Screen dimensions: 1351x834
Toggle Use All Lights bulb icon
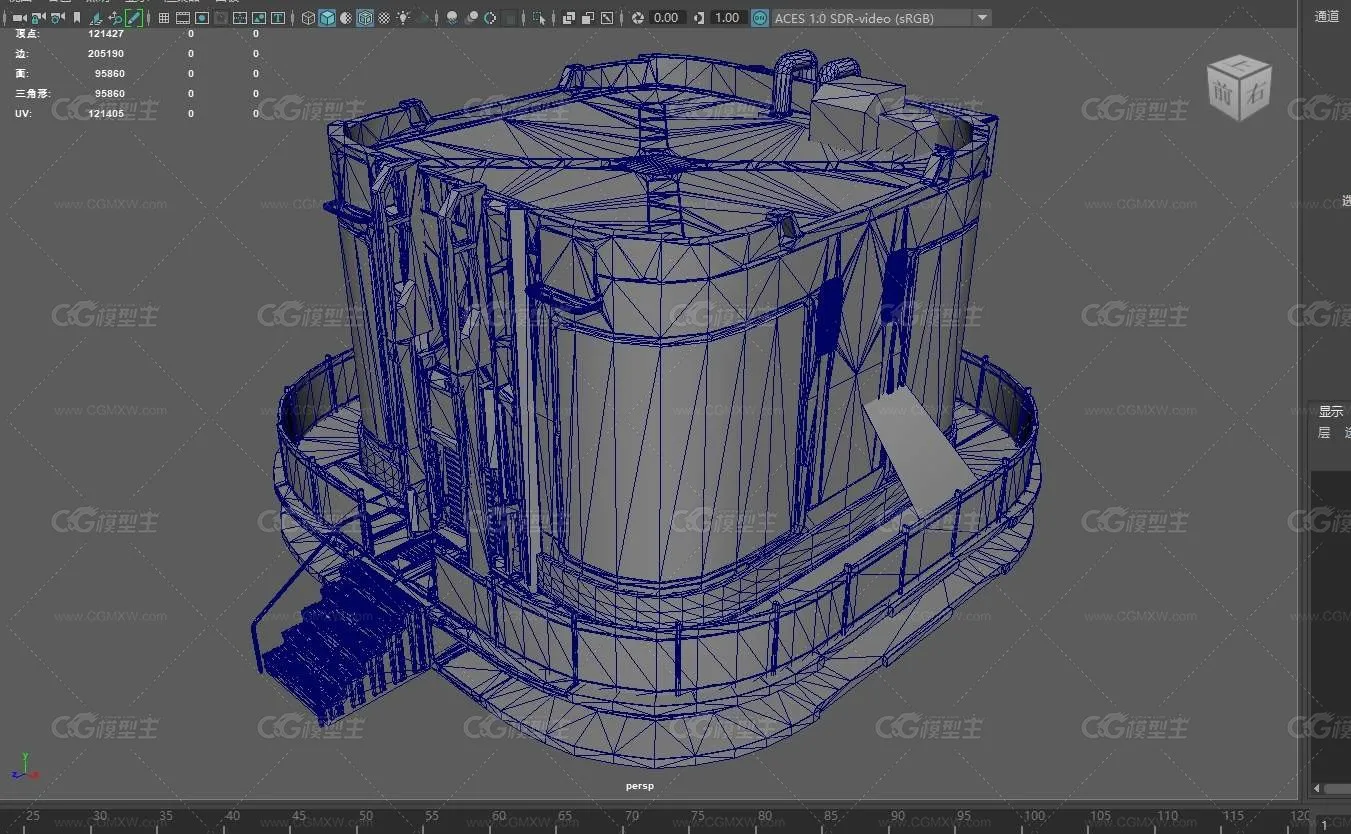tap(403, 18)
